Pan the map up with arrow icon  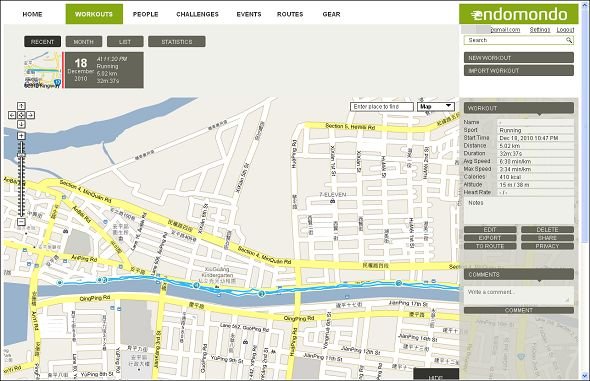(21, 106)
